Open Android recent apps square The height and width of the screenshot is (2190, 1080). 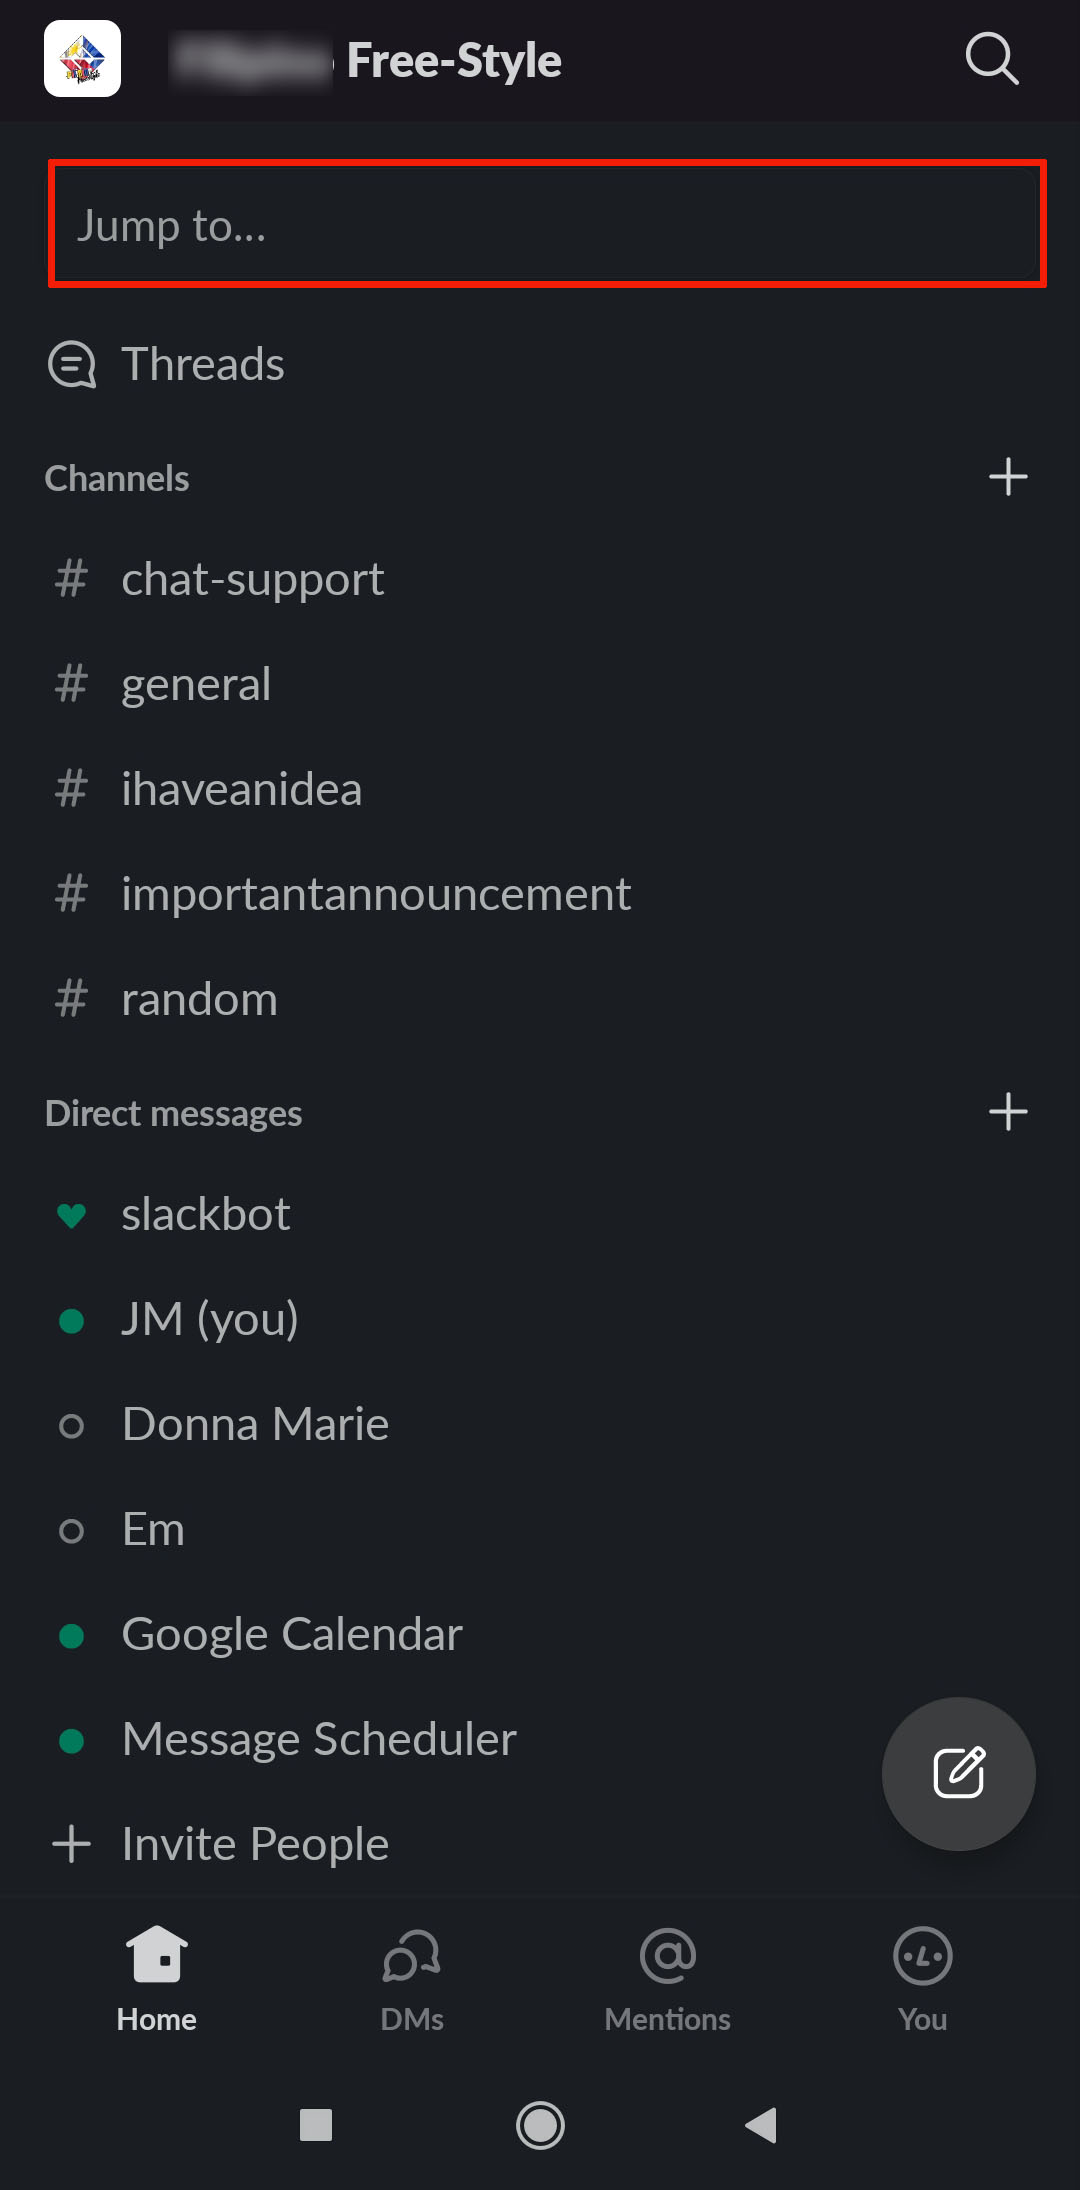tap(316, 2124)
